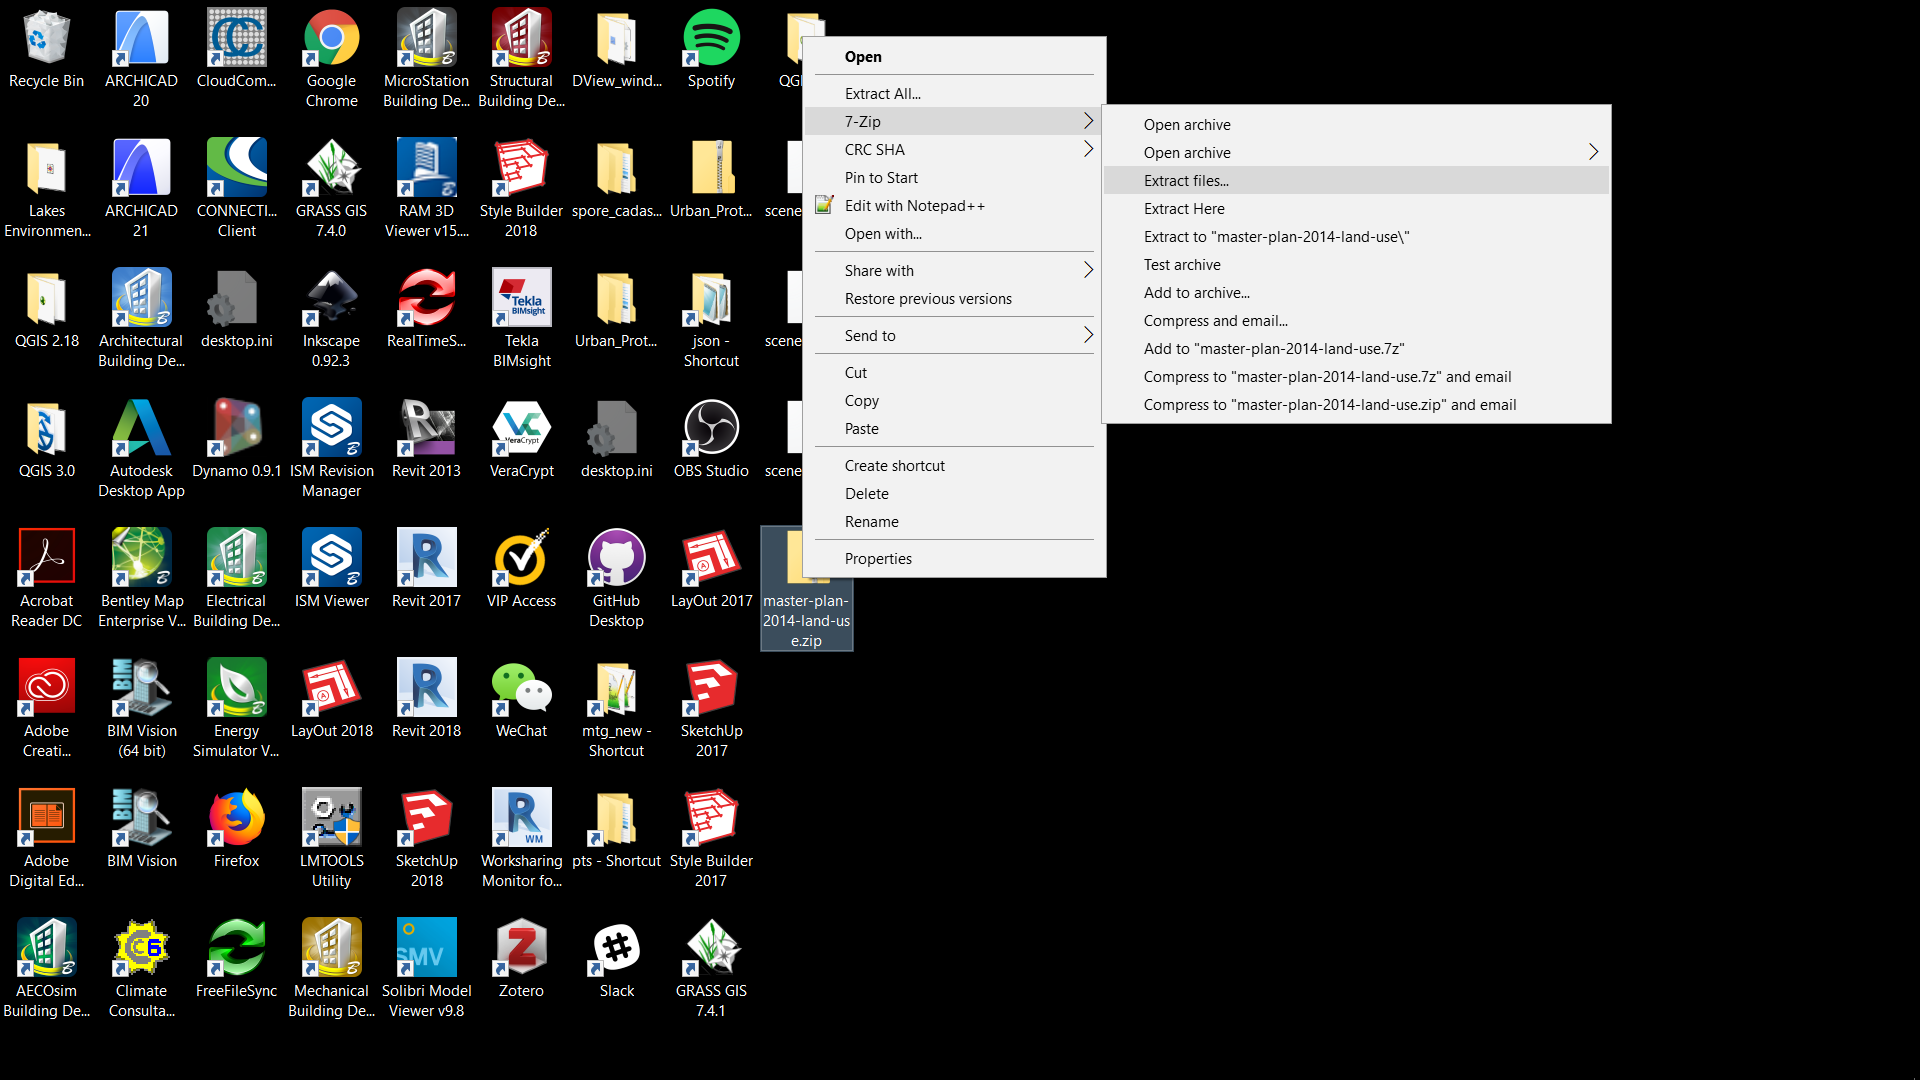Select the WeChat desktop icon
This screenshot has height=1080, width=1920.
pyautogui.click(x=521, y=690)
